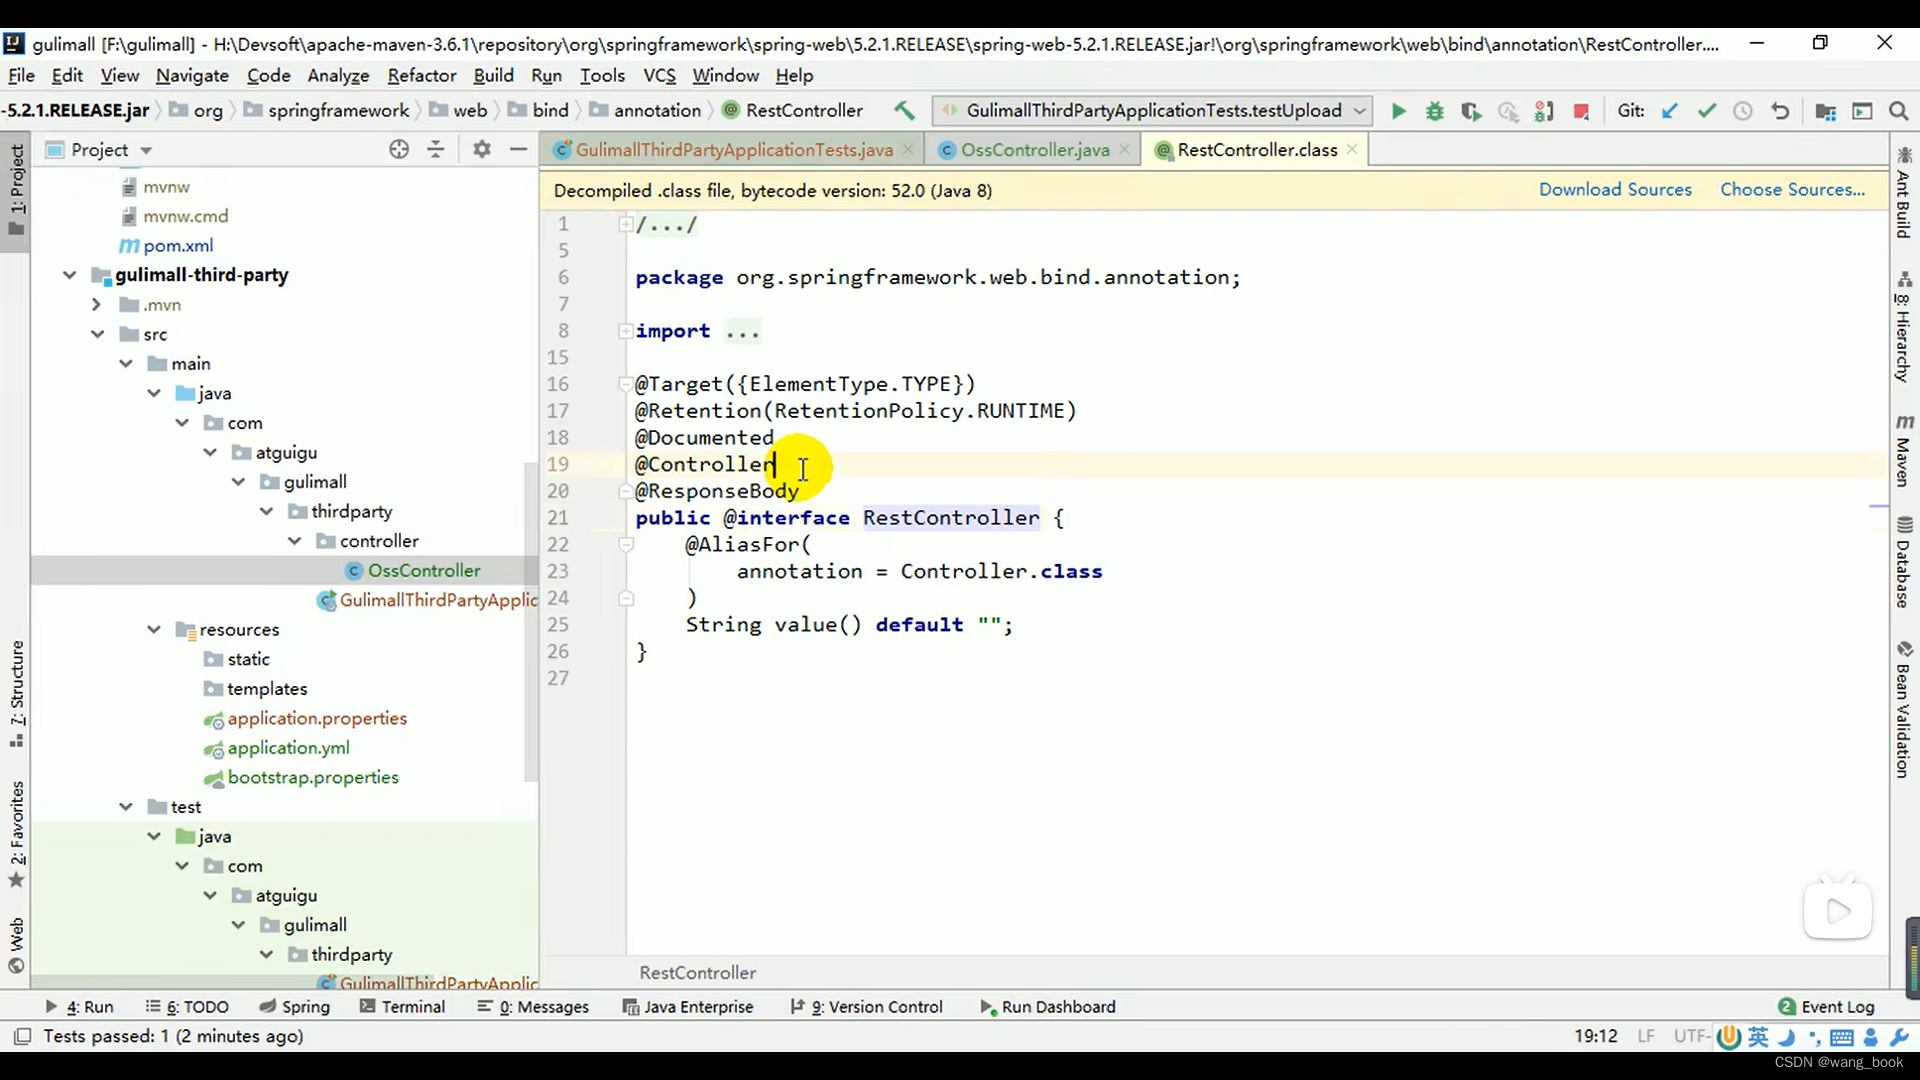The image size is (1920, 1080).
Task: Commit changes with green checkmark icon
Action: click(x=1707, y=111)
